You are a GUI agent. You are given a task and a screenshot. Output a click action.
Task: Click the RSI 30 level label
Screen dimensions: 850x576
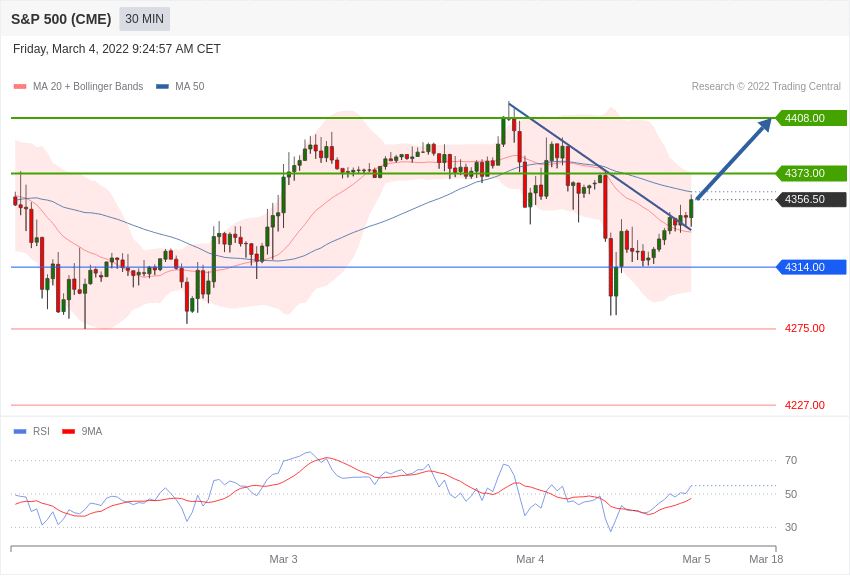791,527
